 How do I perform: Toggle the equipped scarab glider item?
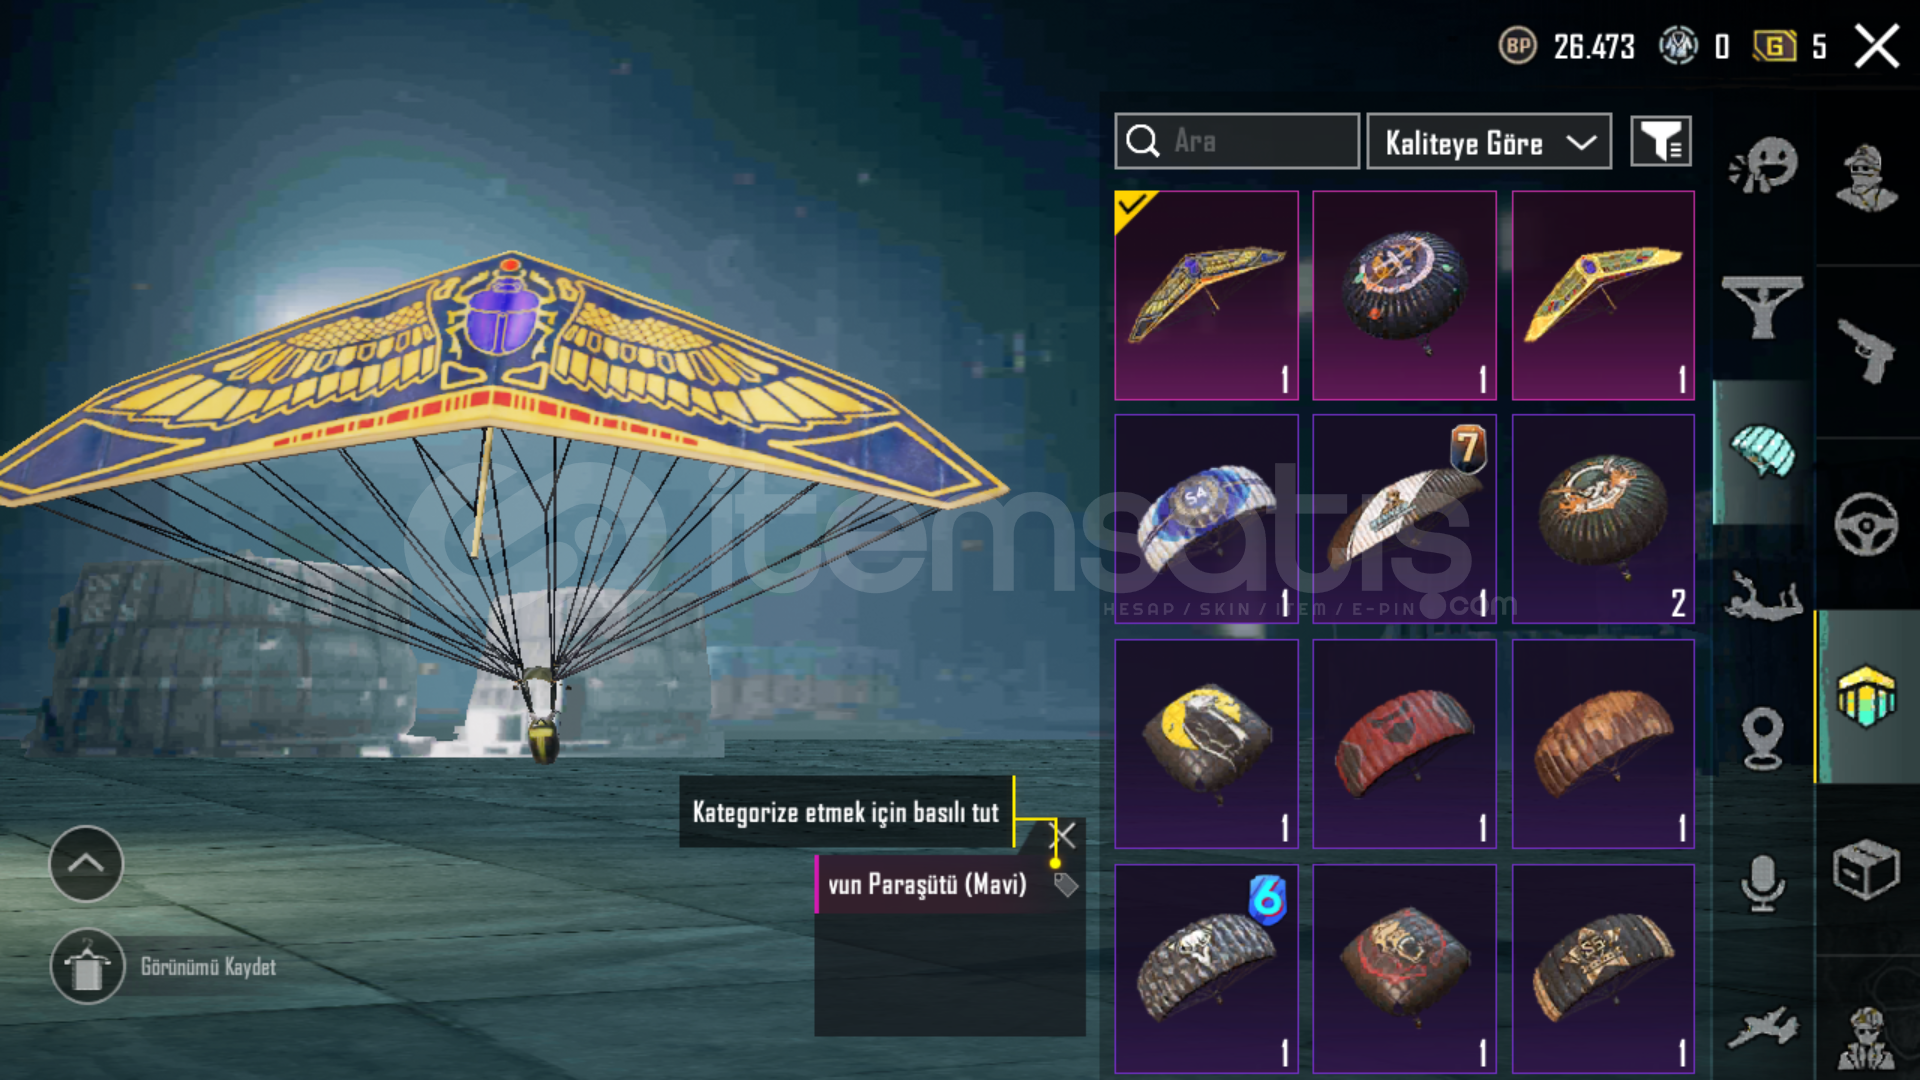pos(1206,295)
